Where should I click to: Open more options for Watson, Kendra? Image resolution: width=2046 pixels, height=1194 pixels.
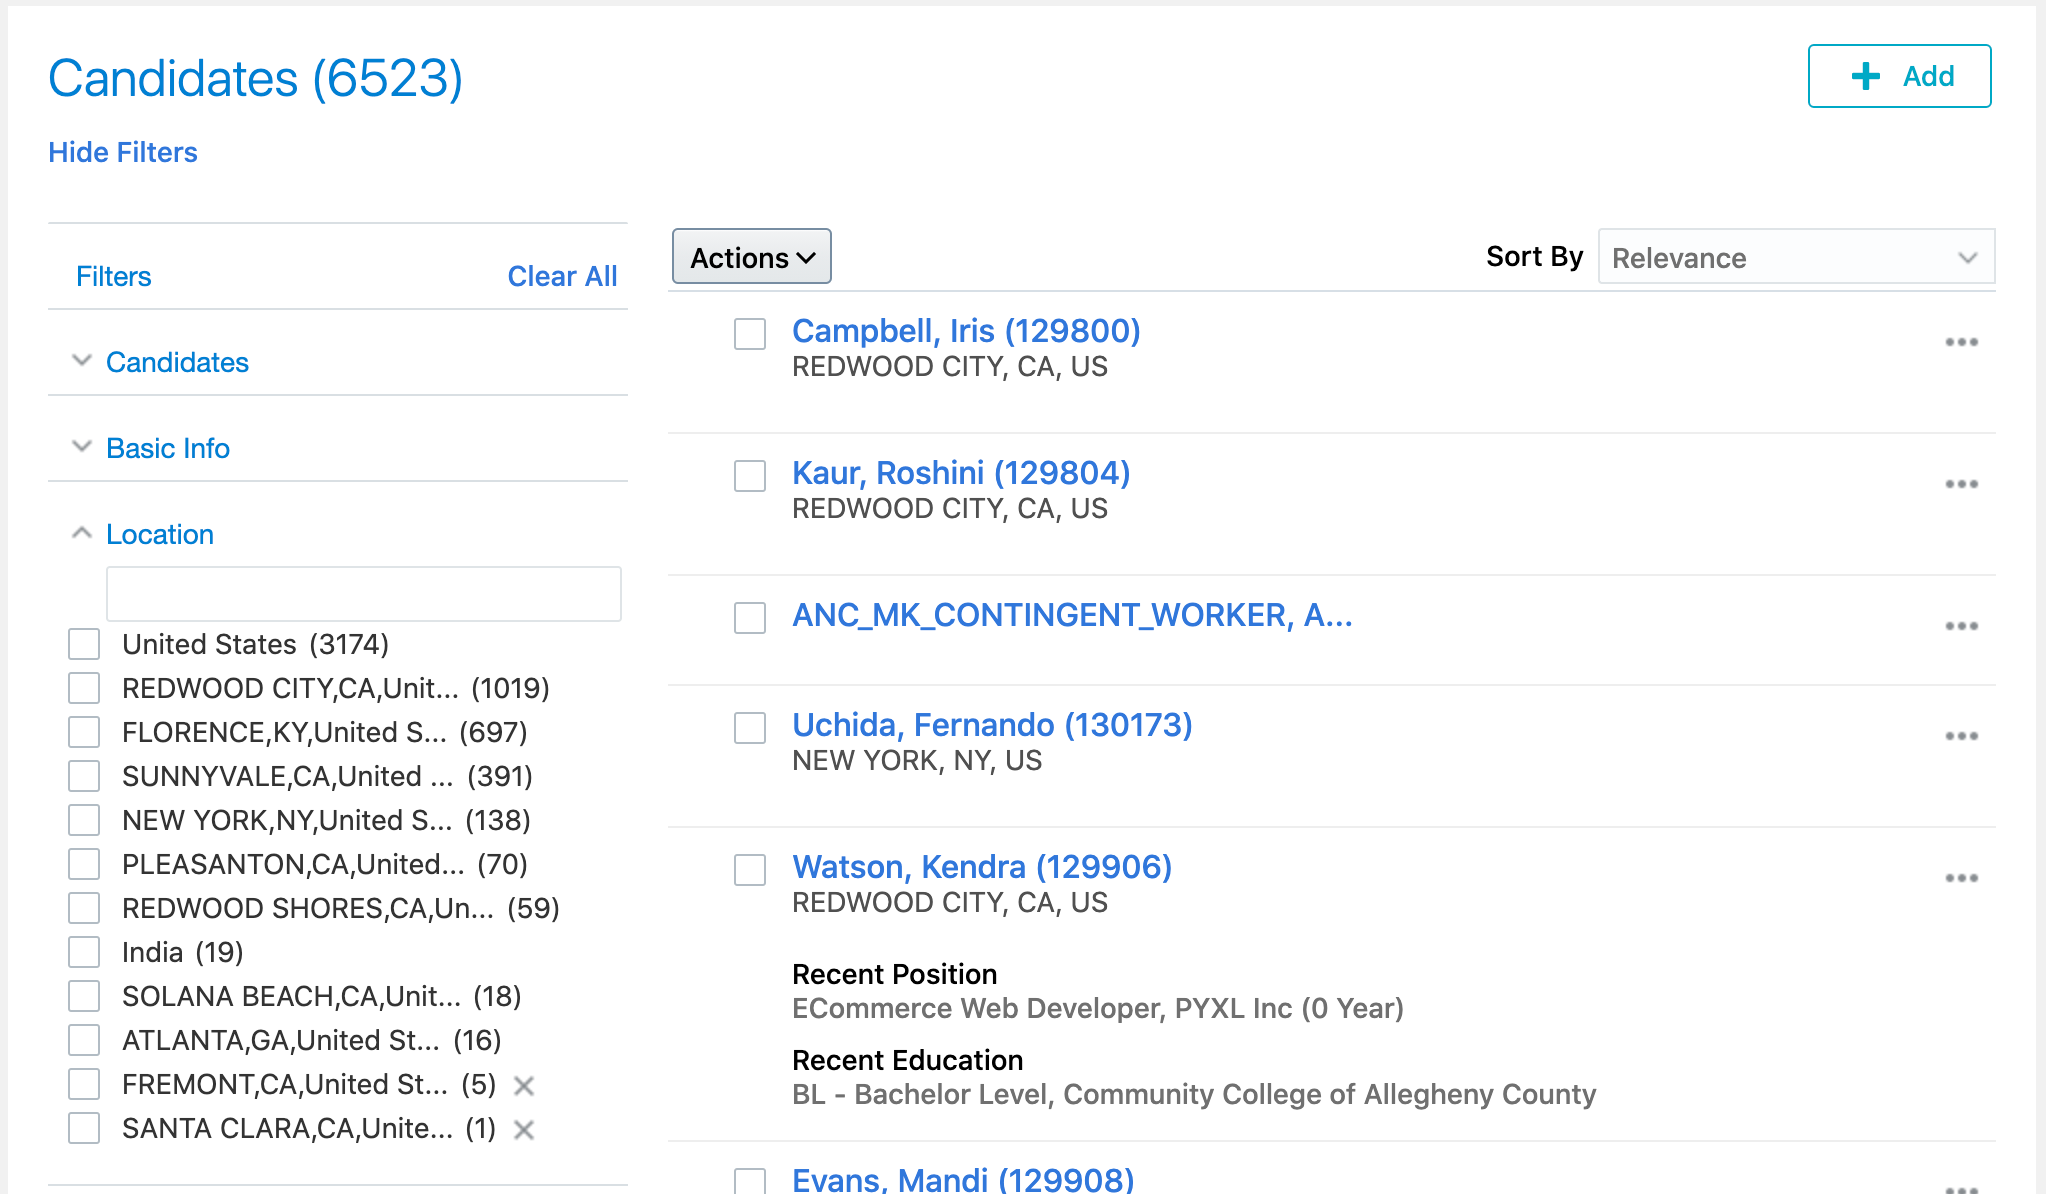[1961, 878]
